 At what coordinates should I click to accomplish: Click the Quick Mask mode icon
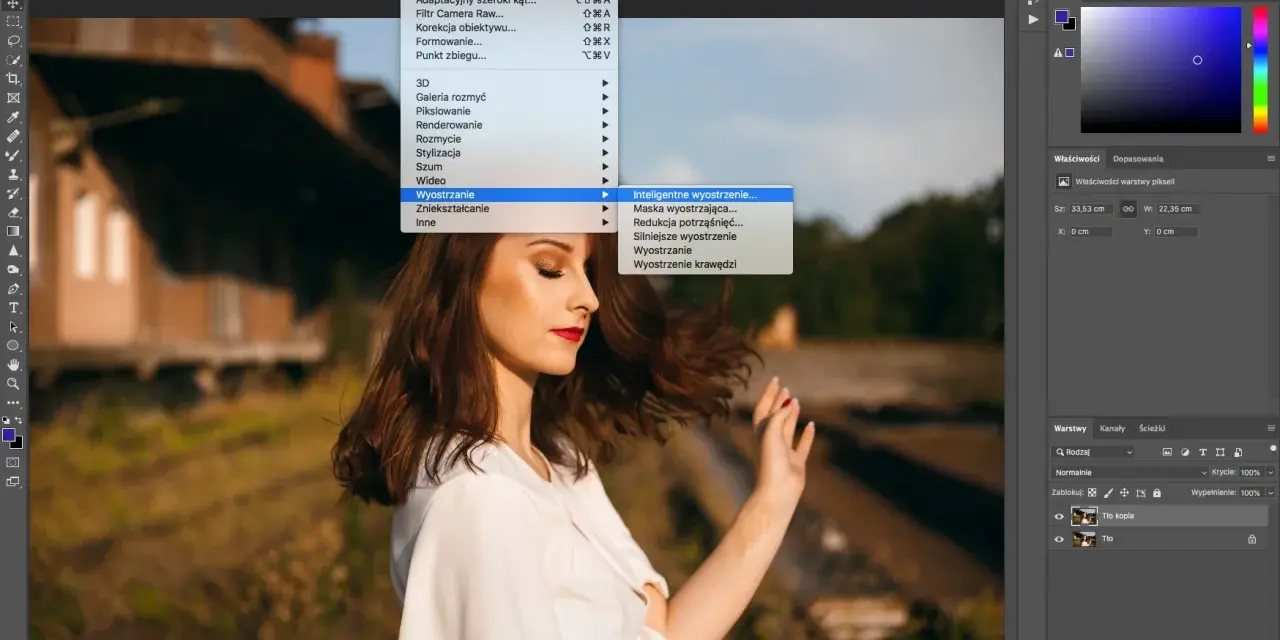(13, 462)
